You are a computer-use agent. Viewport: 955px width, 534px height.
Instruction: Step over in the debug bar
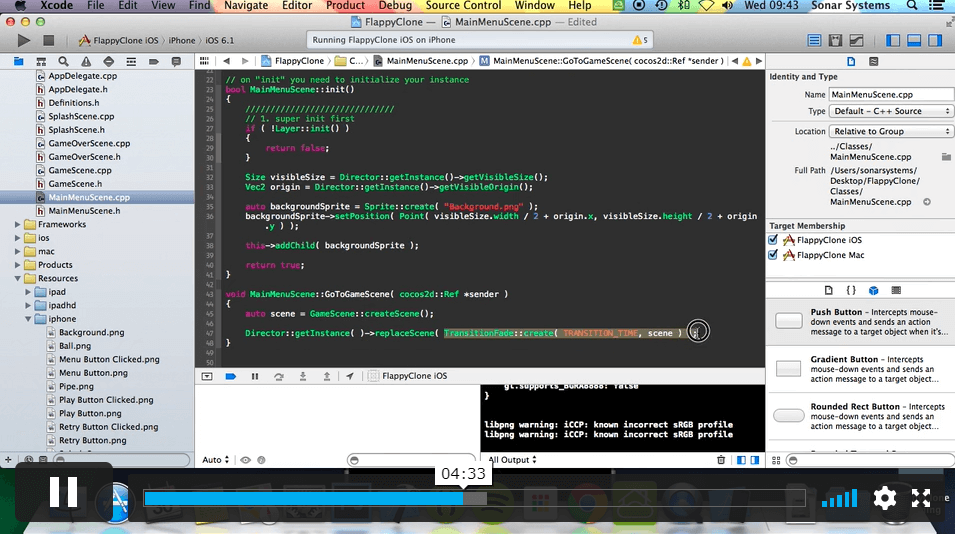(x=278, y=376)
